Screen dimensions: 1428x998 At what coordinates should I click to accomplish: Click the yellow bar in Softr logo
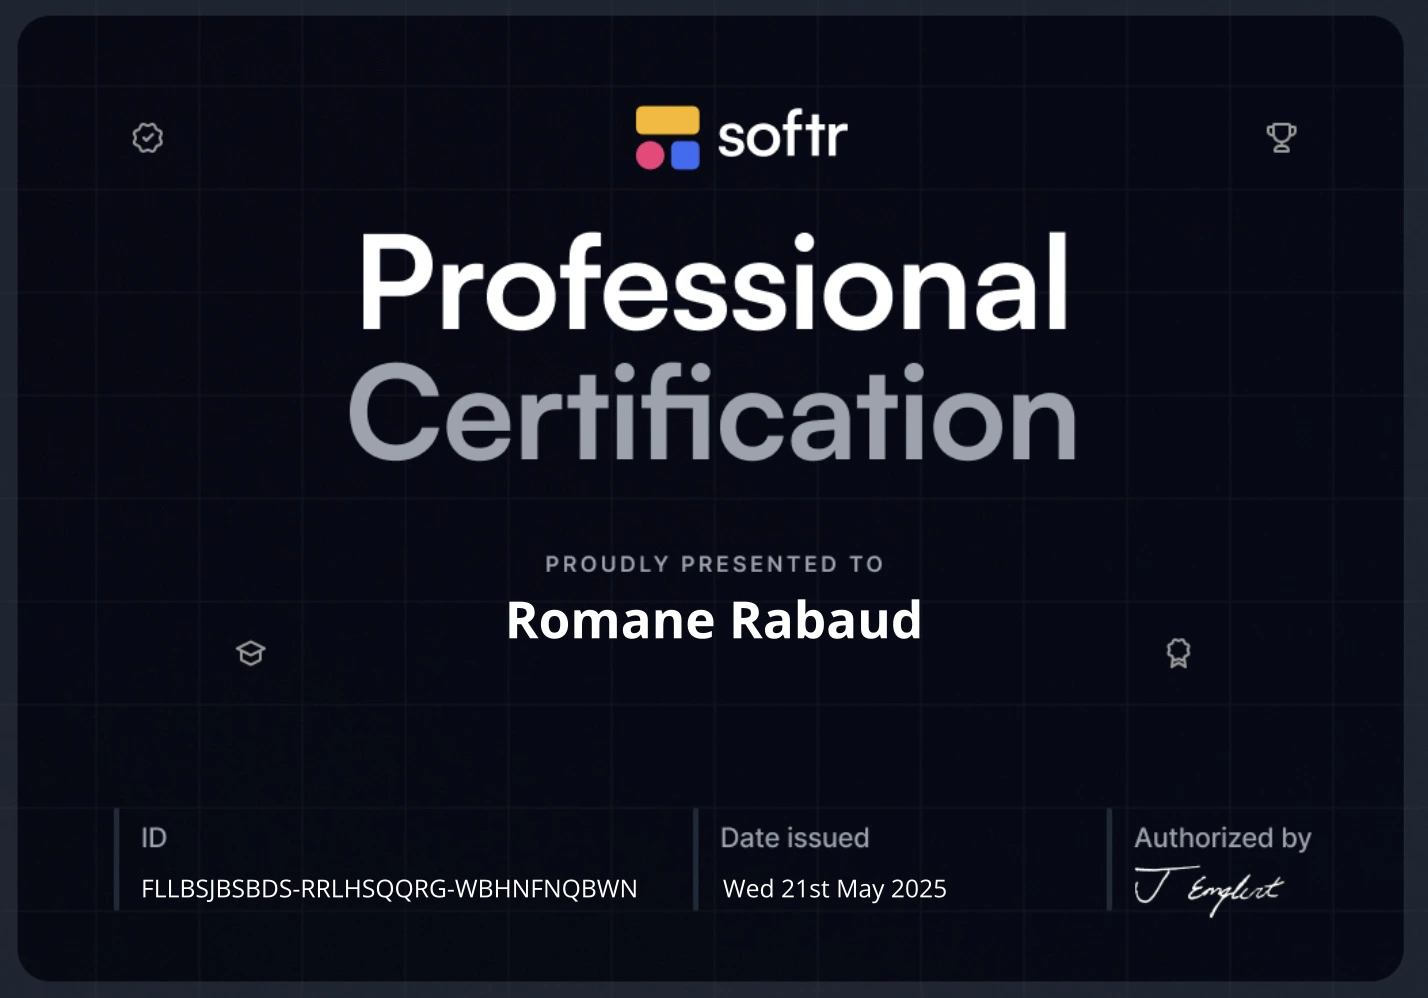tap(667, 120)
